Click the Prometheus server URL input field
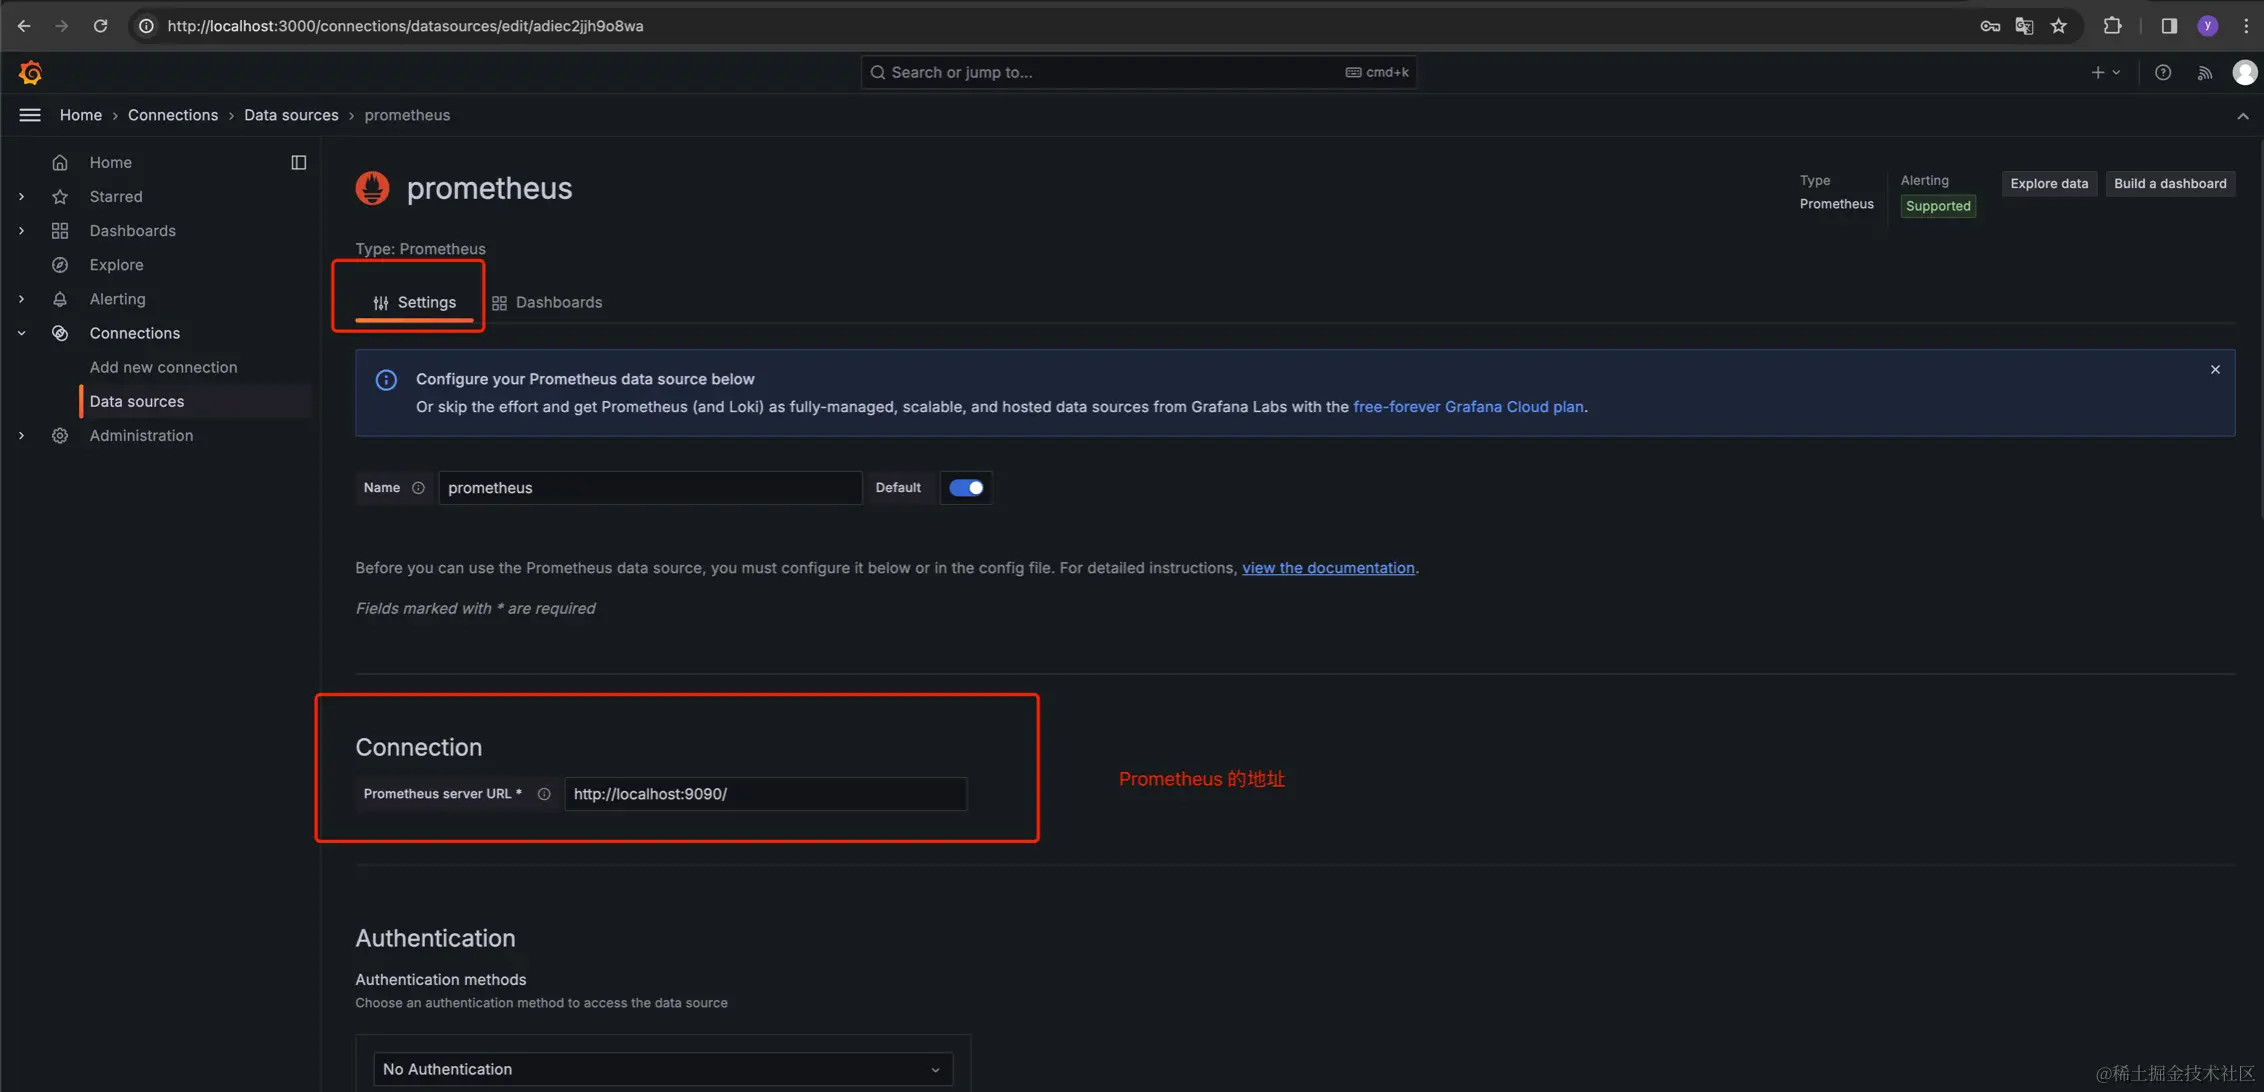The height and width of the screenshot is (1092, 2264). tap(765, 794)
